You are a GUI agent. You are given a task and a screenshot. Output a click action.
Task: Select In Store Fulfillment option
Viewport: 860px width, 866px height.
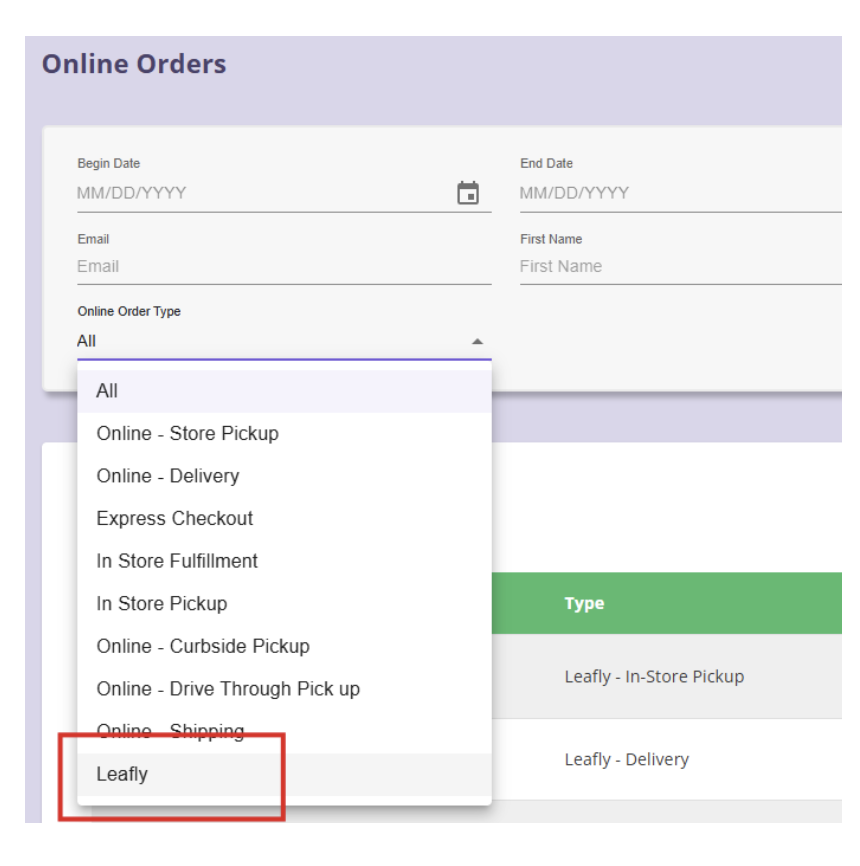177,561
